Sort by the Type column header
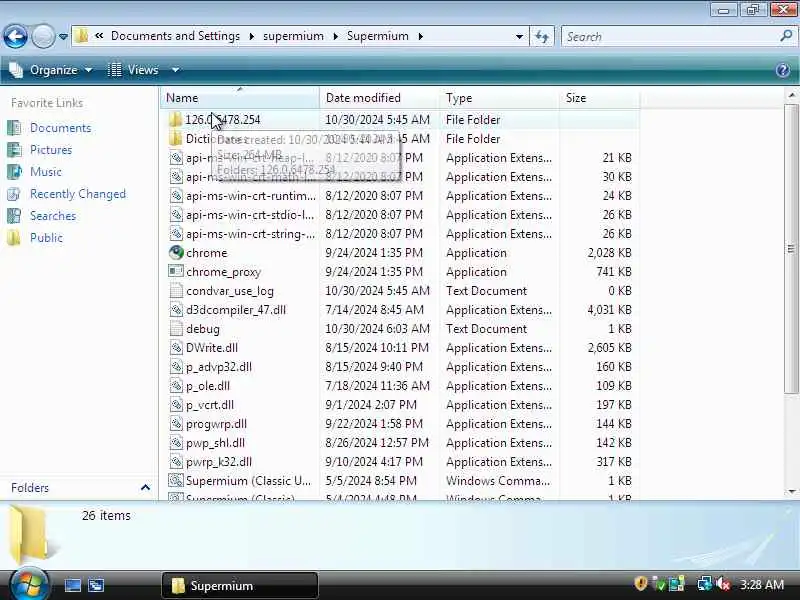Screen dimensions: 800x600 (x=499, y=98)
